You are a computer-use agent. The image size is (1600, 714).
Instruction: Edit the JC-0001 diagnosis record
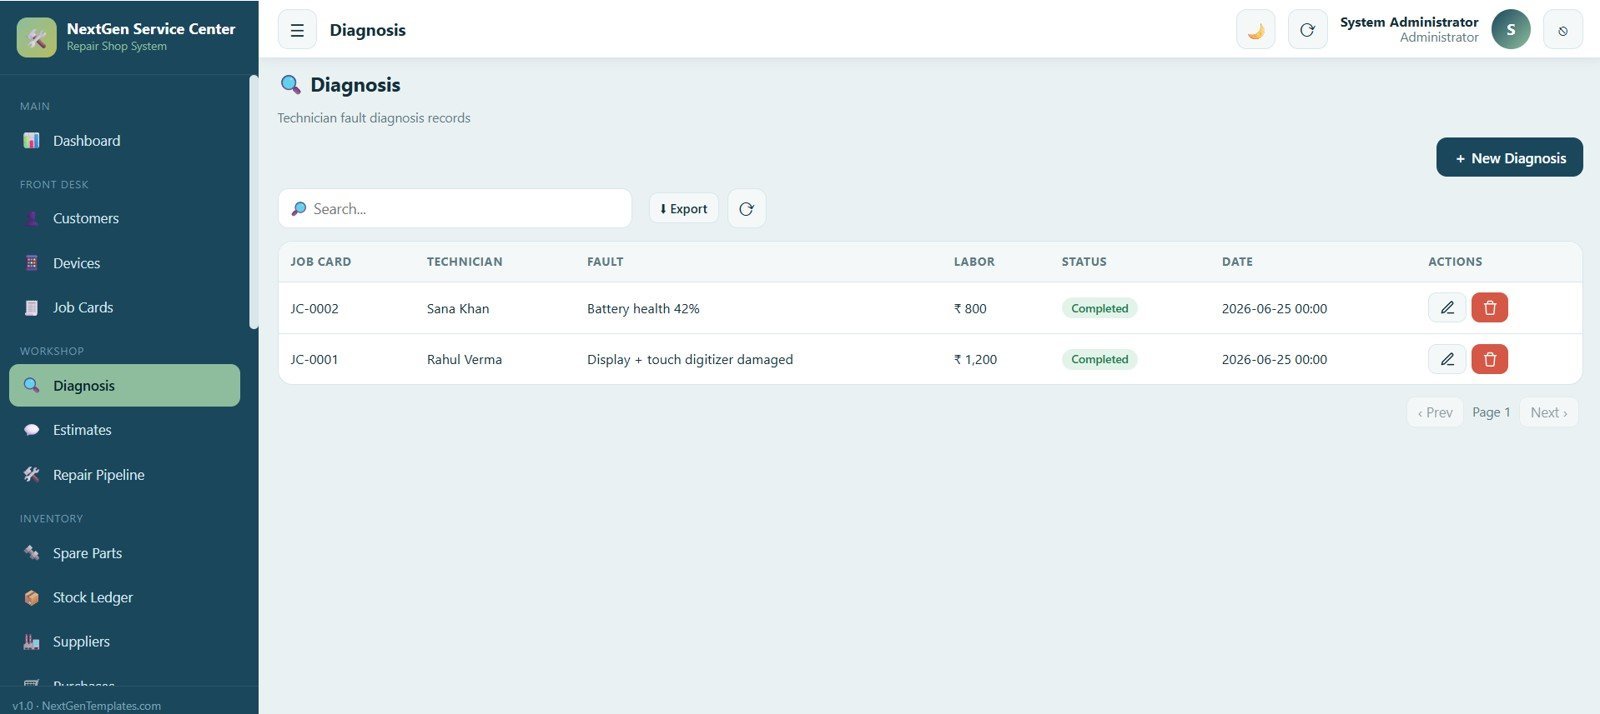(x=1447, y=359)
